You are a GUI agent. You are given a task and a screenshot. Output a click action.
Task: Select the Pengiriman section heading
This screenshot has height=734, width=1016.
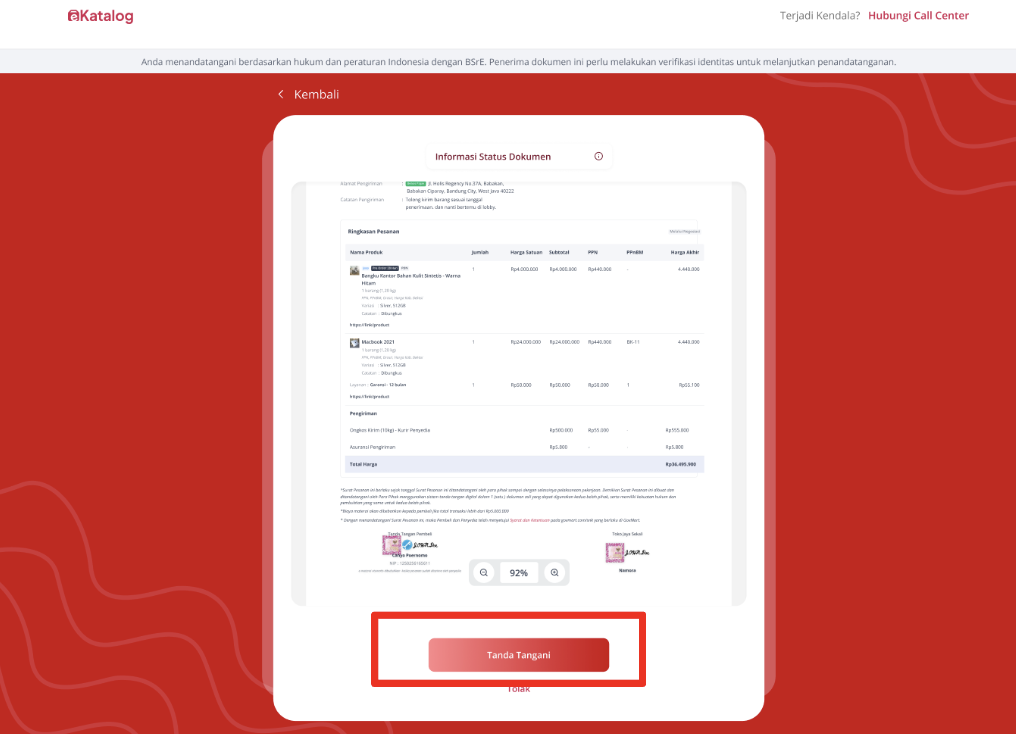coord(363,413)
